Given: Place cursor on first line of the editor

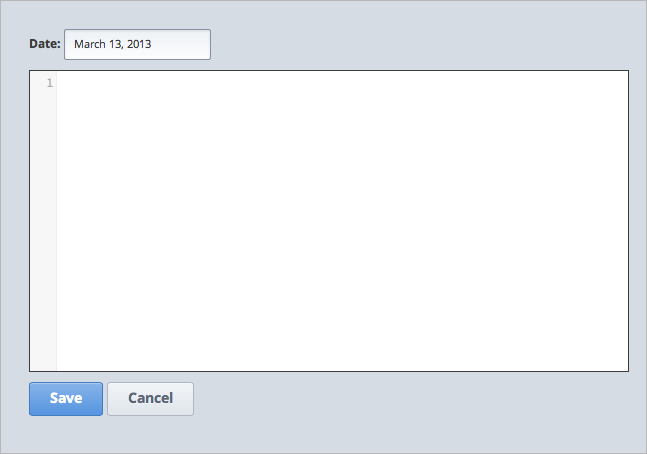Looking at the screenshot, I should pyautogui.click(x=200, y=83).
